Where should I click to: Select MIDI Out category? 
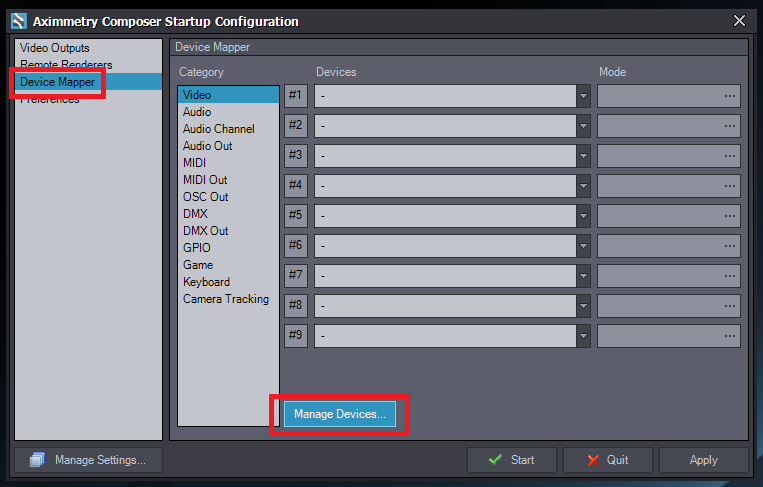(228, 180)
